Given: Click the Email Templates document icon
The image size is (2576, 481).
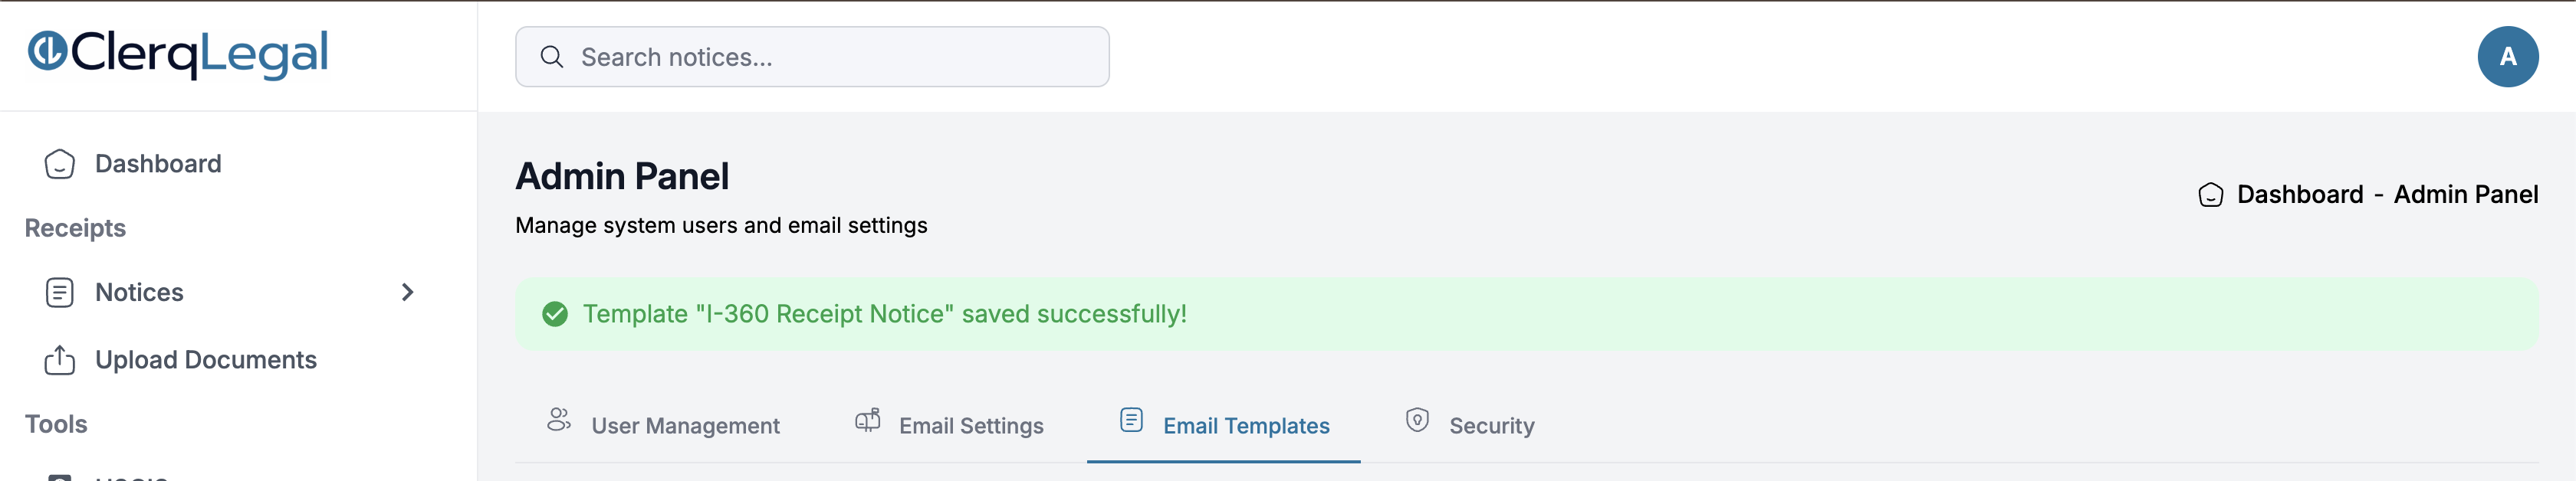Looking at the screenshot, I should coord(1131,420).
